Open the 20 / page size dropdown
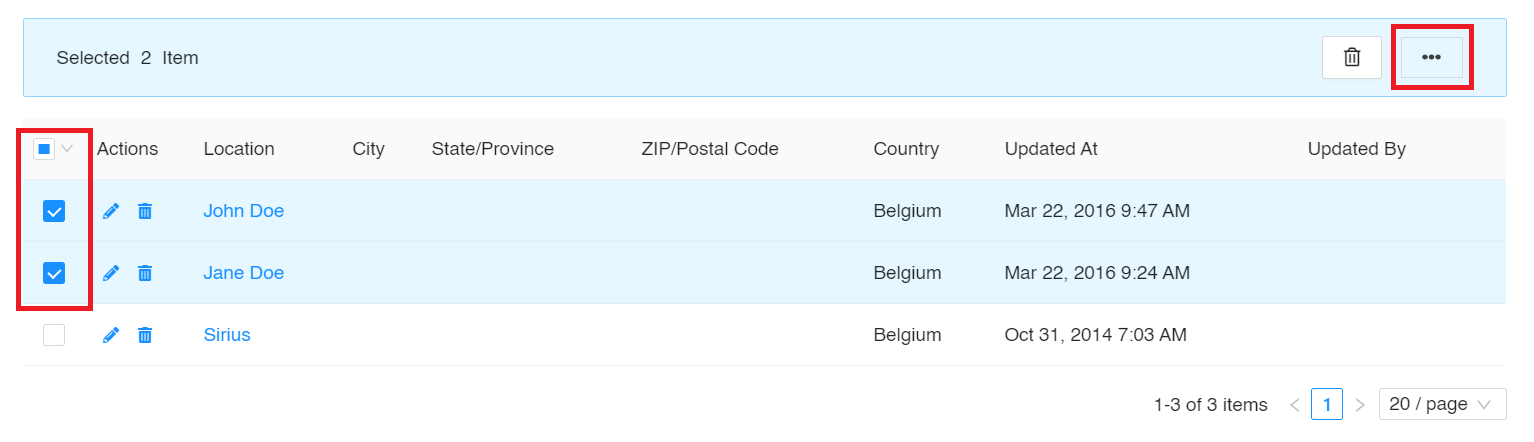This screenshot has width=1534, height=442. pyautogui.click(x=1442, y=404)
